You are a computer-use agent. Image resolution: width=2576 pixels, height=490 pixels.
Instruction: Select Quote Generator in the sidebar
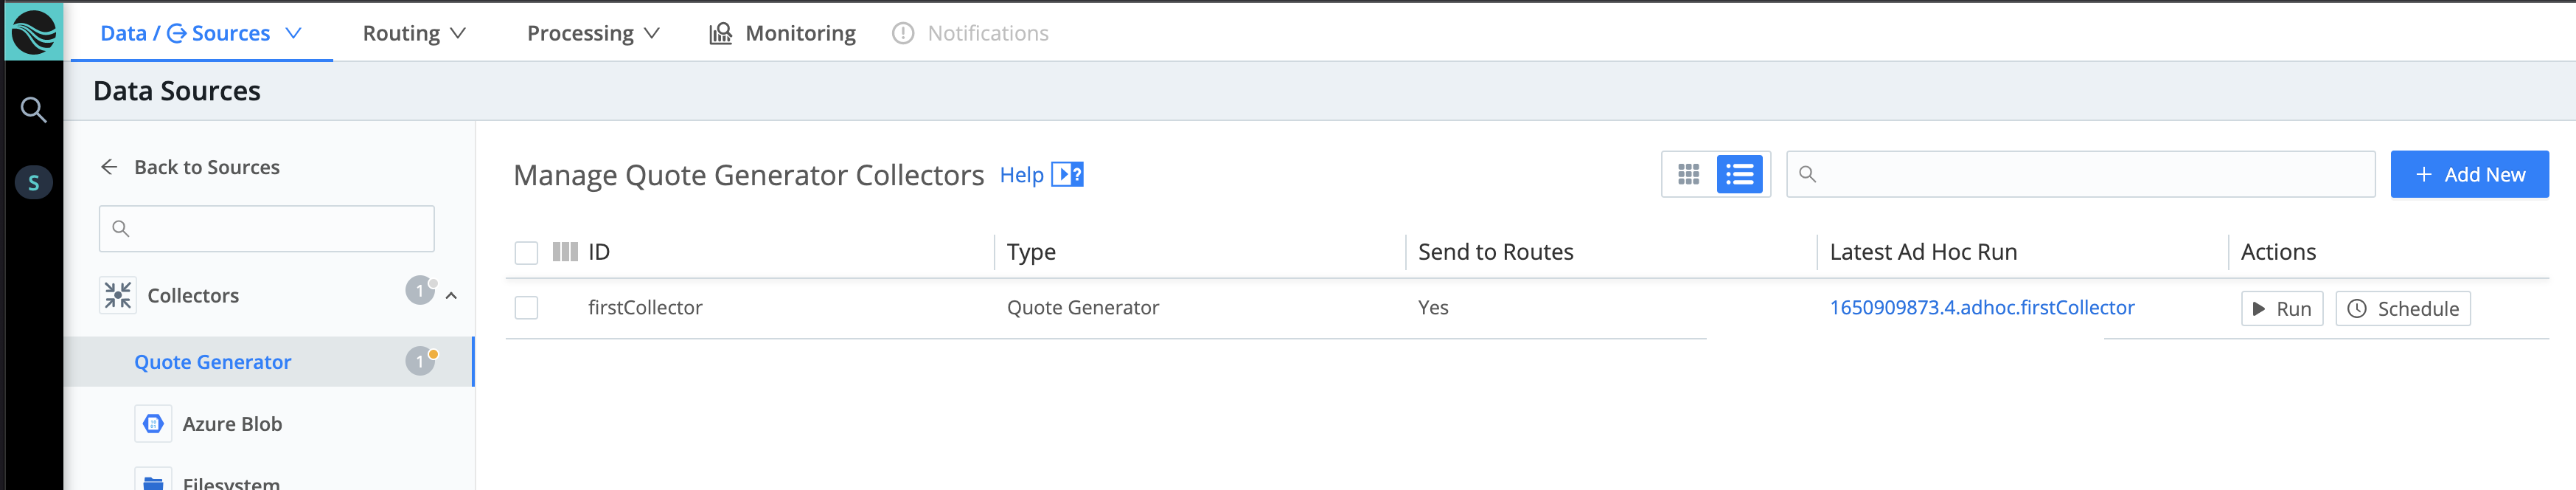click(x=213, y=362)
